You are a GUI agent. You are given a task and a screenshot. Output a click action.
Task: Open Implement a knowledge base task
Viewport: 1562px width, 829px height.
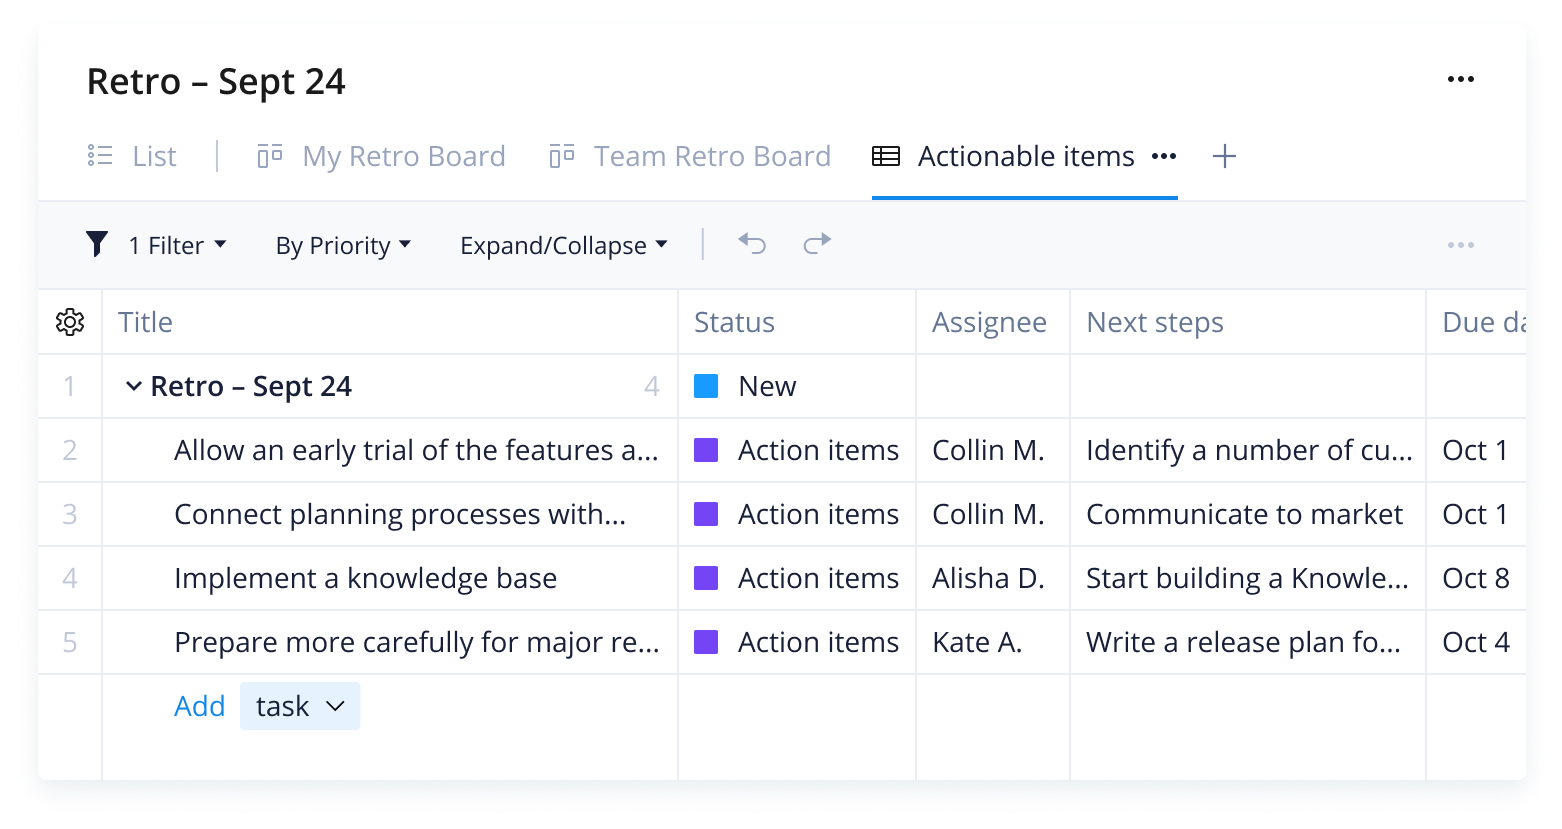(365, 578)
